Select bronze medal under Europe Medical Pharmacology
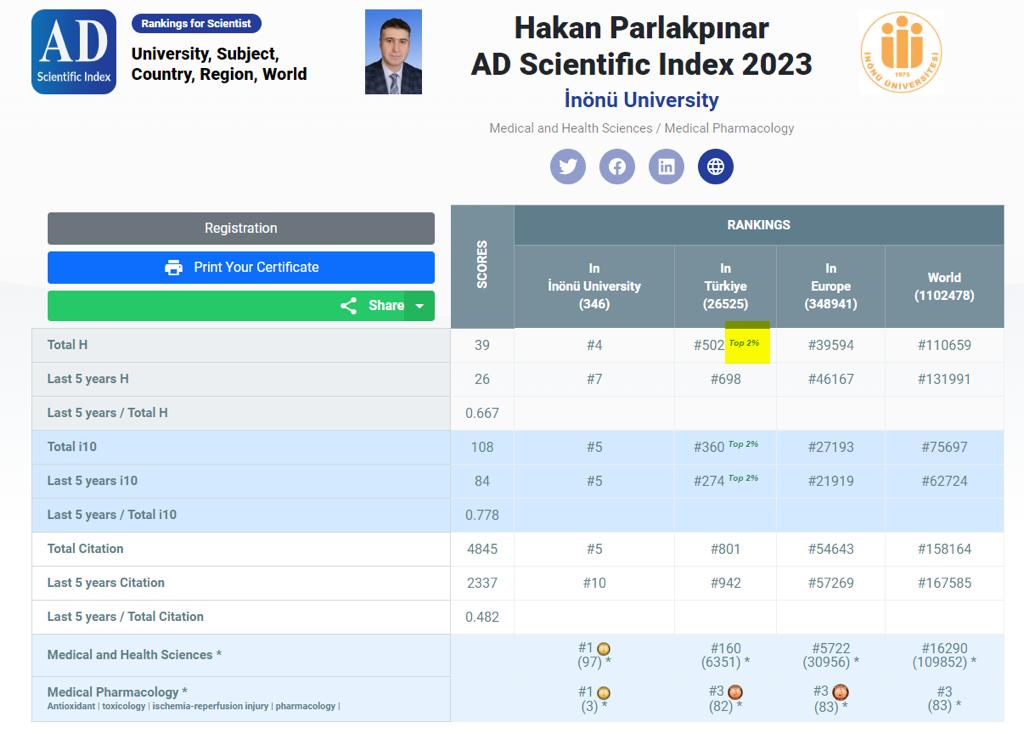 [840, 692]
